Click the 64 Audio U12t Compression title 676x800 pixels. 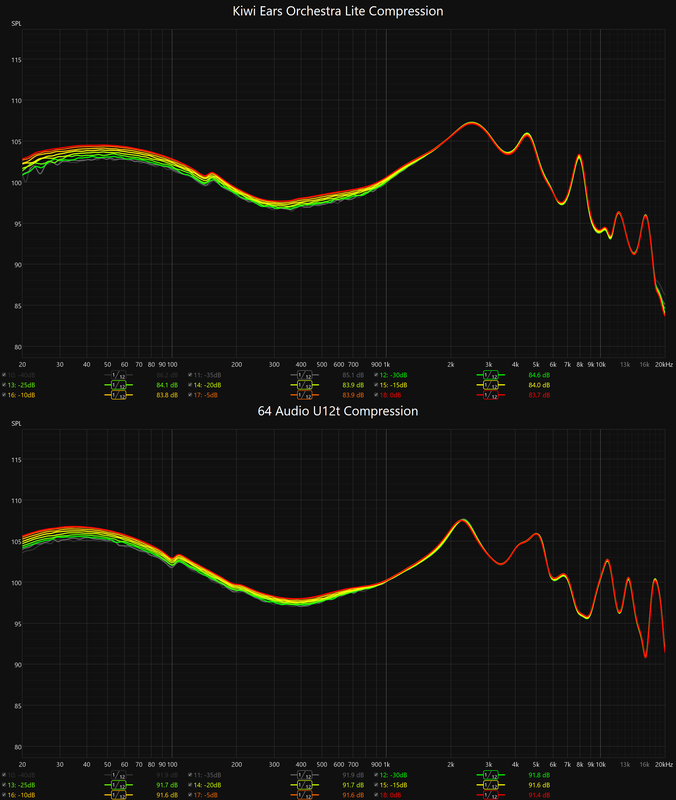pyautogui.click(x=338, y=411)
